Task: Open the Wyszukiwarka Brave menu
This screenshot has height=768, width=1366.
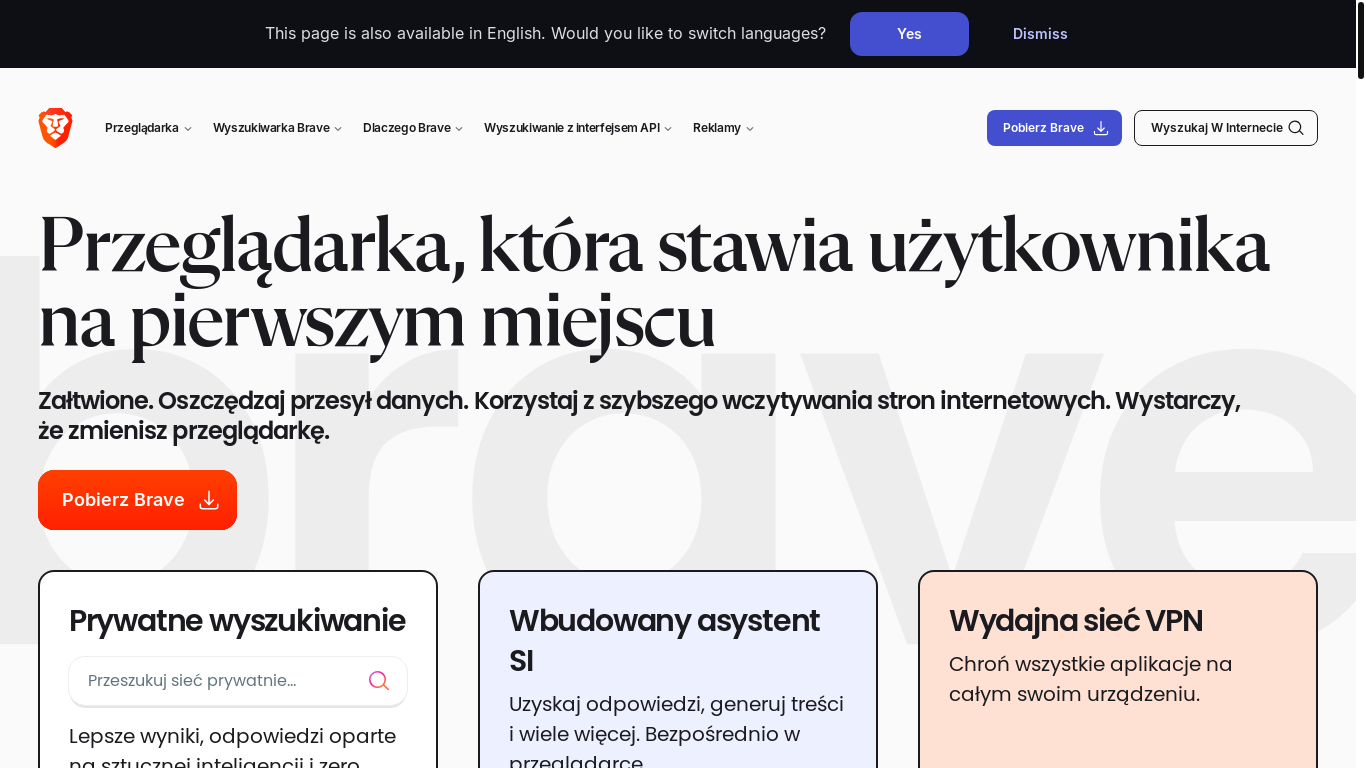Action: click(x=277, y=128)
